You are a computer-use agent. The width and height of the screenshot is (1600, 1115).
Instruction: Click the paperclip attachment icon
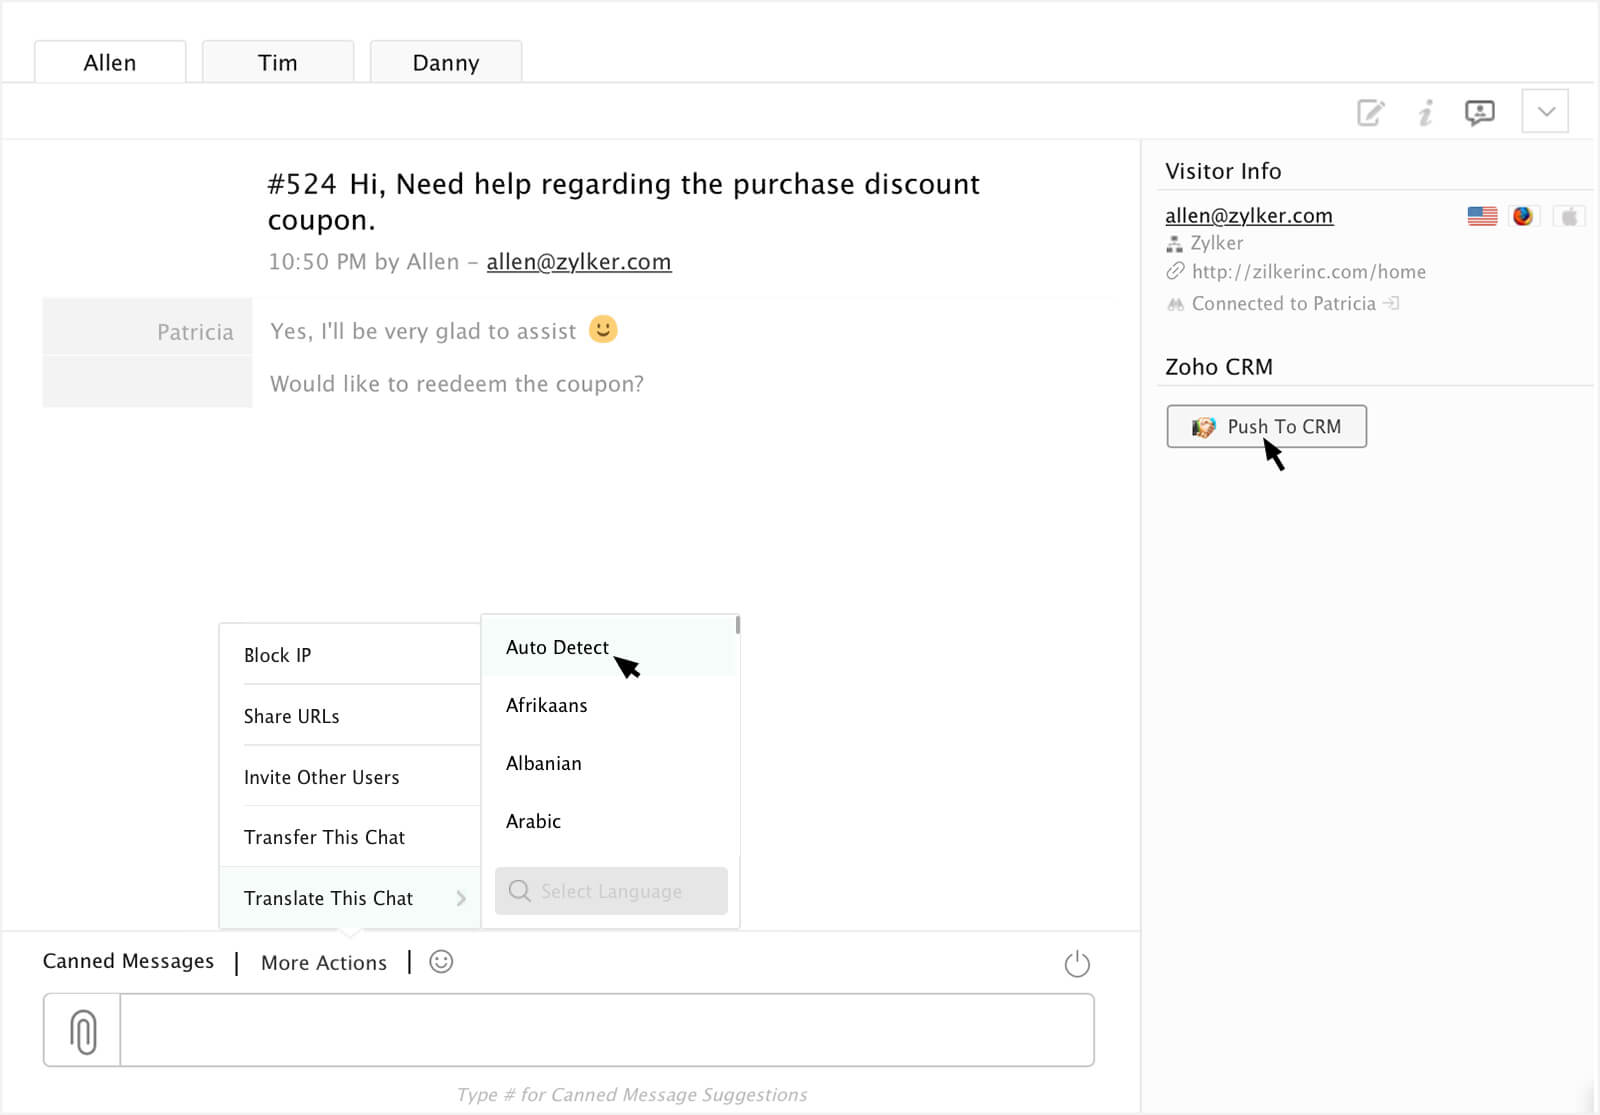(83, 1031)
